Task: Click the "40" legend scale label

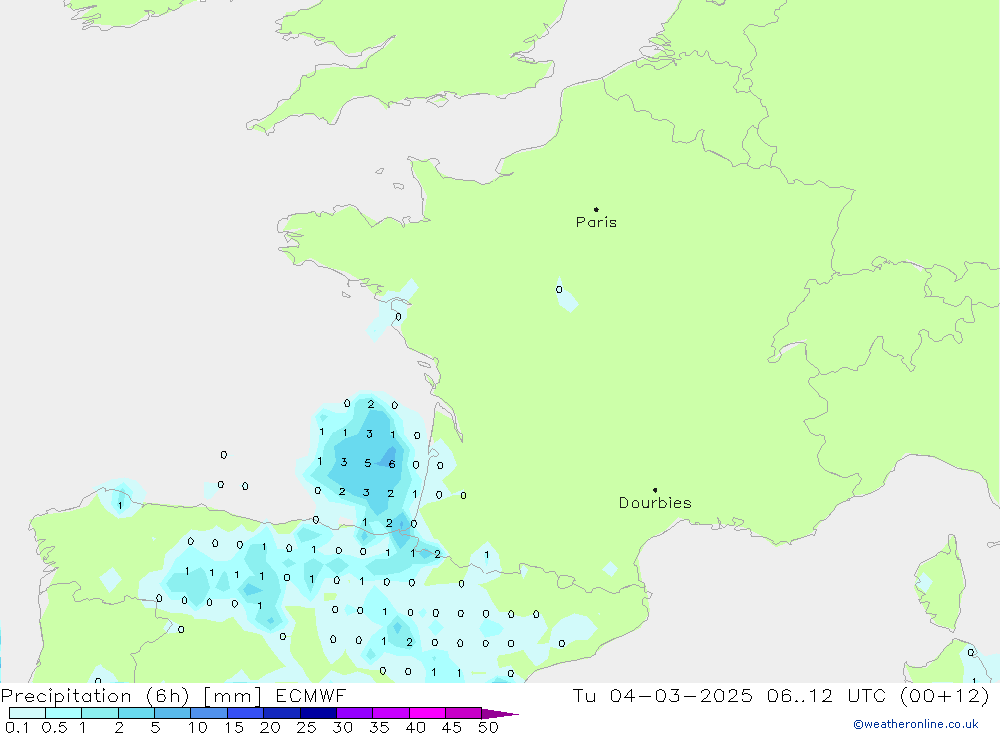Action: click(416, 727)
